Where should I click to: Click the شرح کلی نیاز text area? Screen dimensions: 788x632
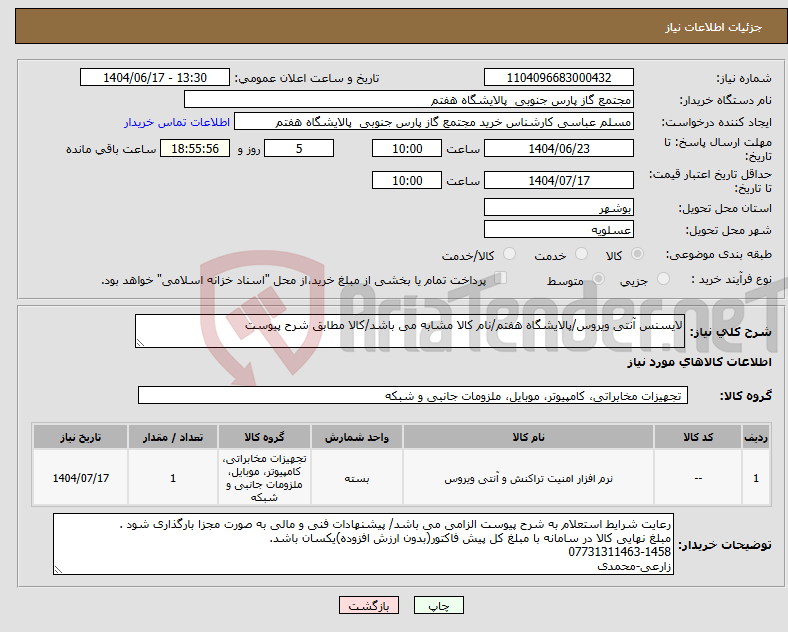click(x=410, y=331)
